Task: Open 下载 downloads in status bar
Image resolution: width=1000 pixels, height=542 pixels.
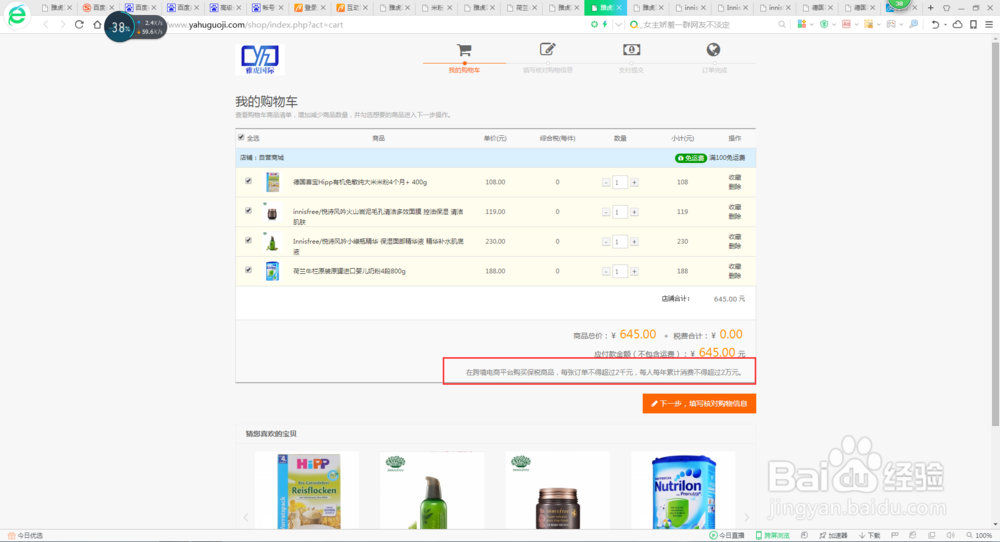Action: click(x=869, y=536)
